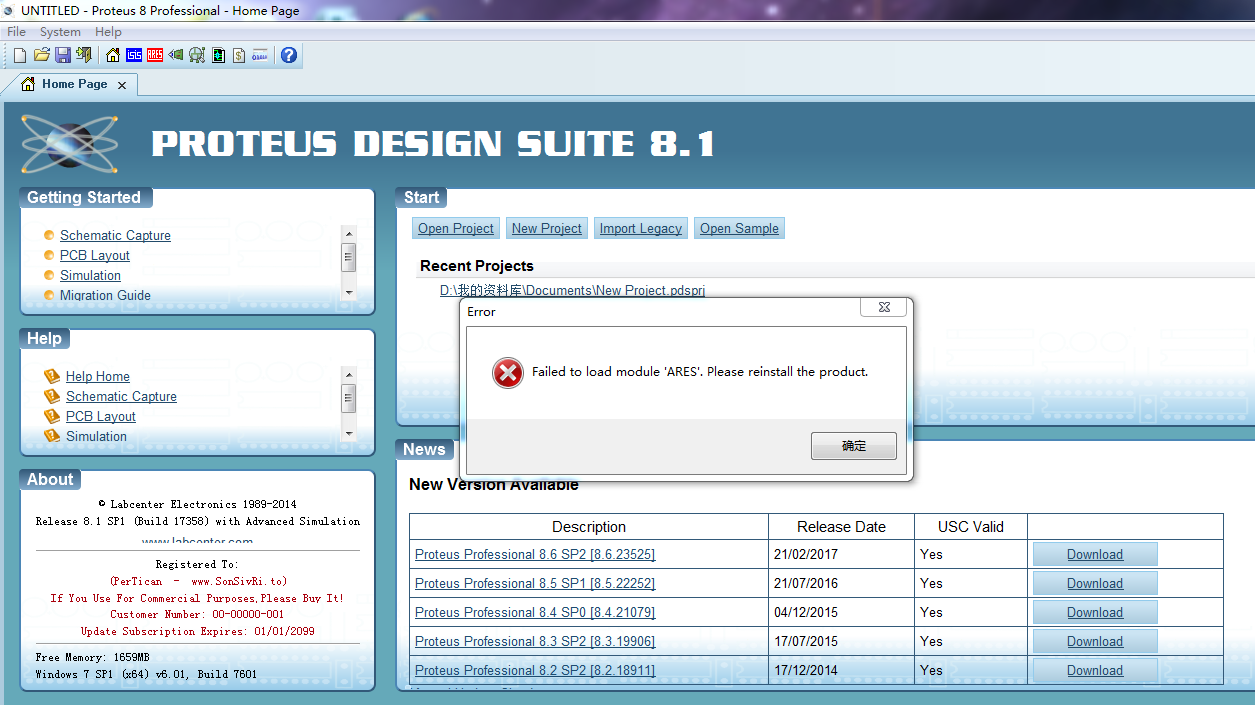Open Schematic Capture in Help panel
1255x705 pixels.
pos(121,396)
